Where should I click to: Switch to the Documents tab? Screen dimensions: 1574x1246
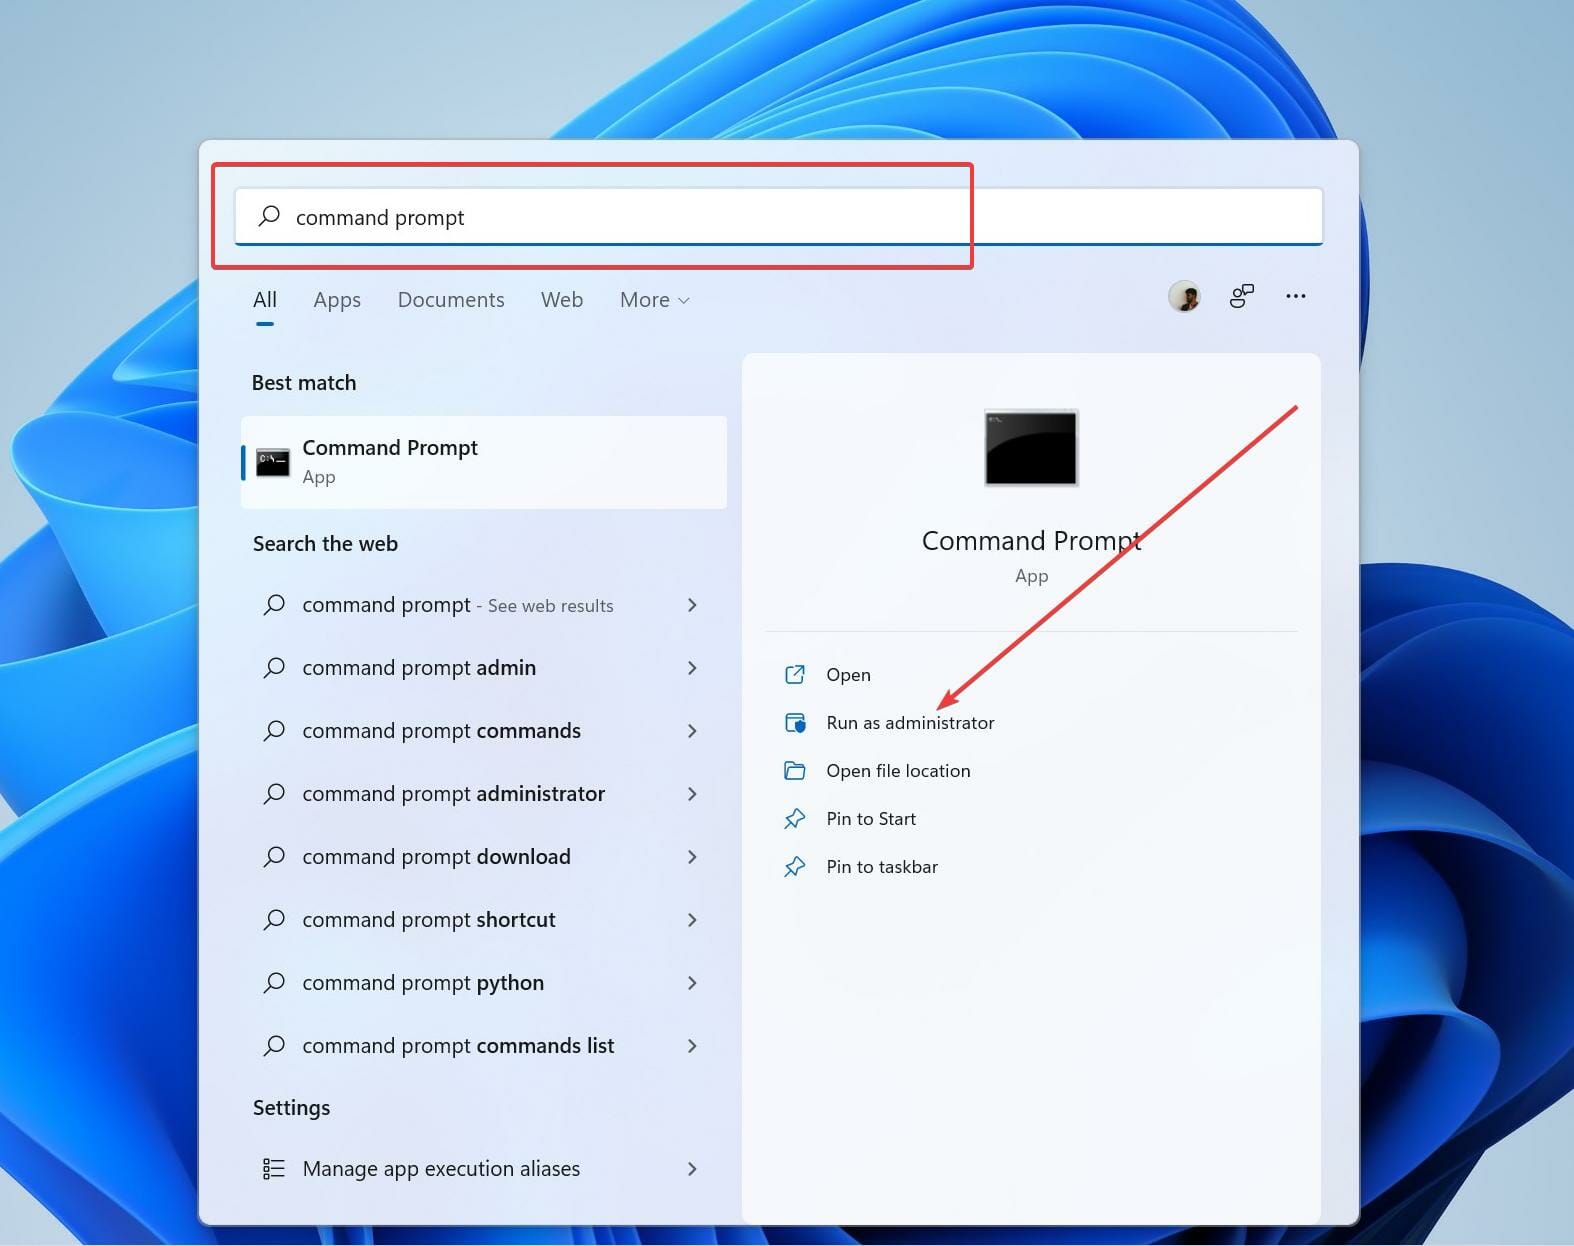click(x=451, y=300)
